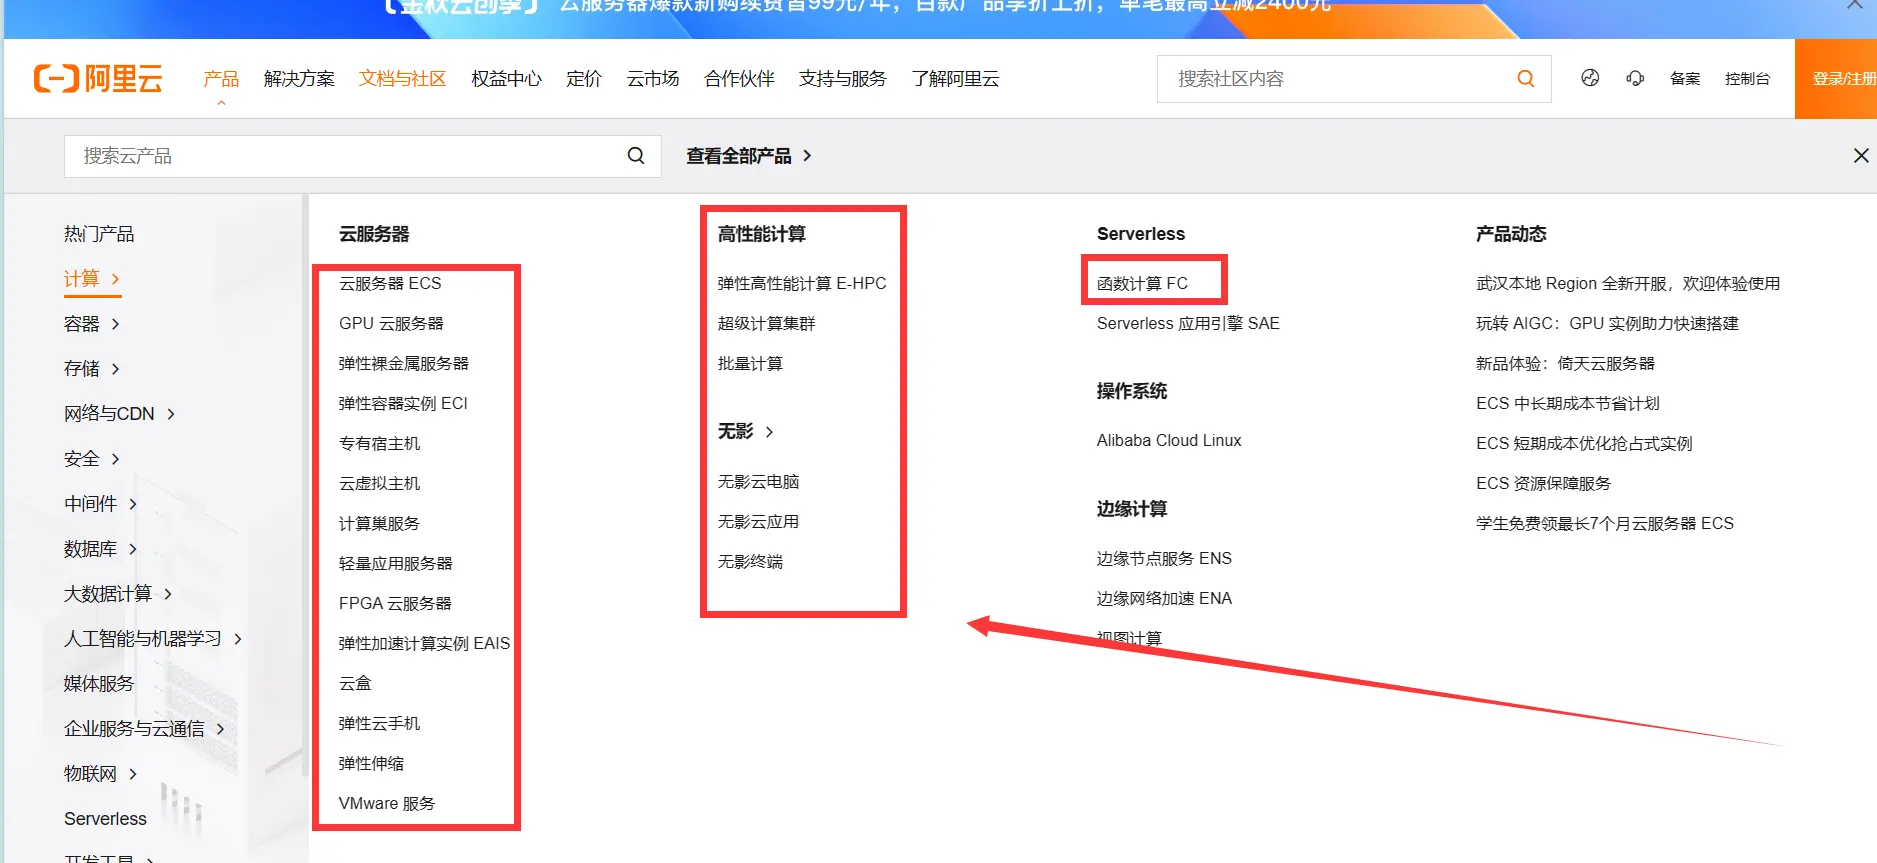
Task: Click 控制台 in the header
Action: click(x=1747, y=78)
